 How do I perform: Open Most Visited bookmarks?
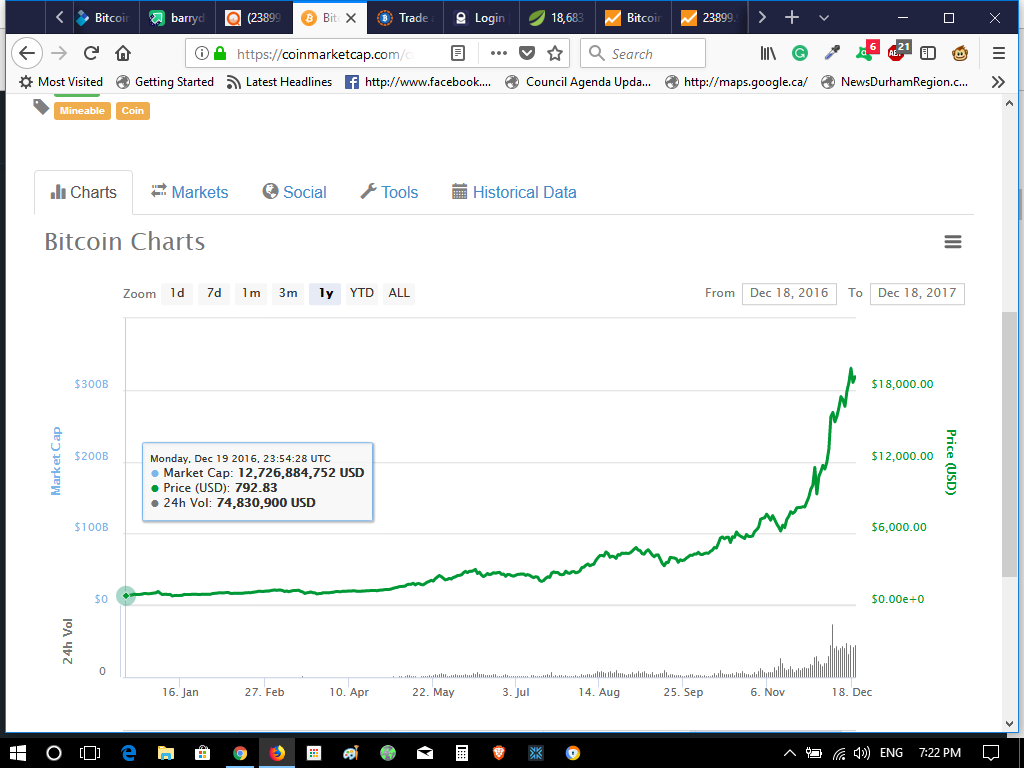[x=61, y=82]
